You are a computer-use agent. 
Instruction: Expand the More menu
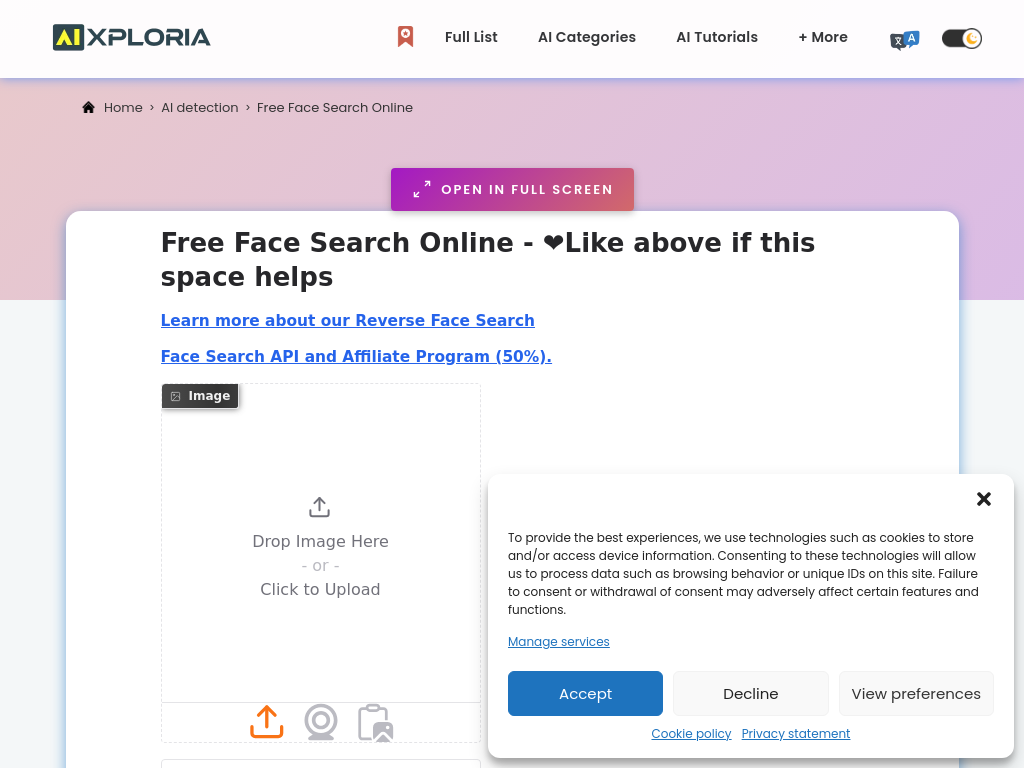tap(823, 37)
